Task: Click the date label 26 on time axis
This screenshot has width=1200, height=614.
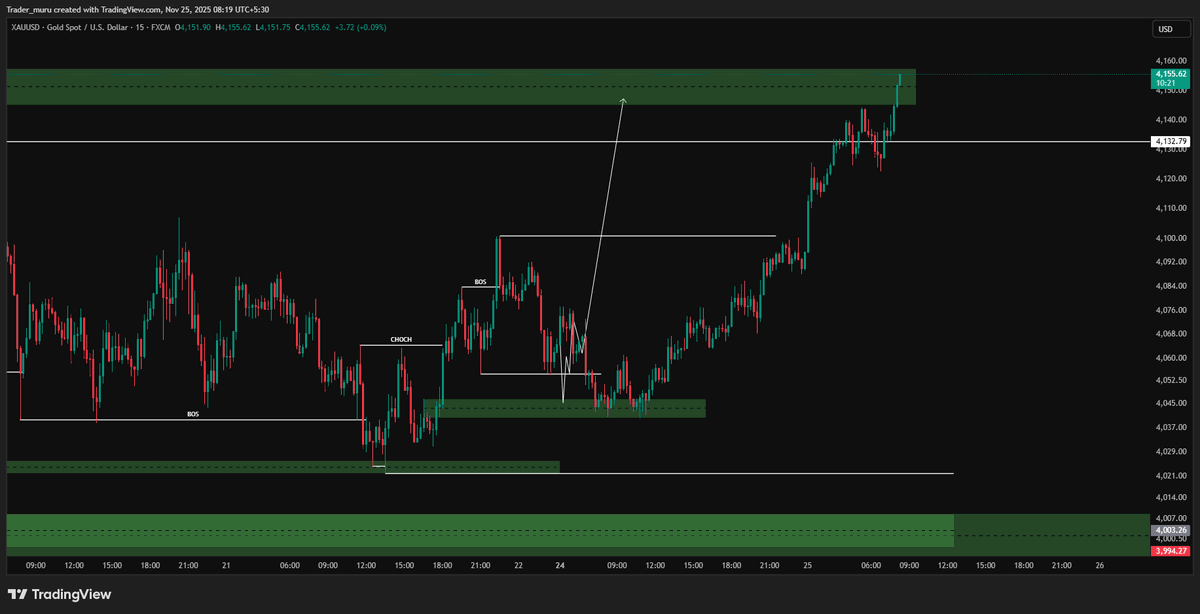Action: (x=1099, y=566)
